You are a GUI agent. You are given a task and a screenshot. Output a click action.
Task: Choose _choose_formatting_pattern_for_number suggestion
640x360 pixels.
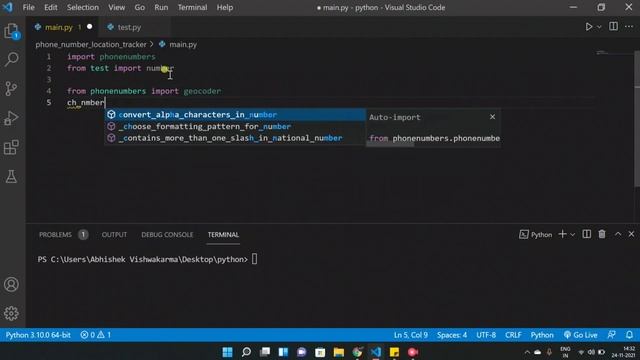tap(235, 127)
